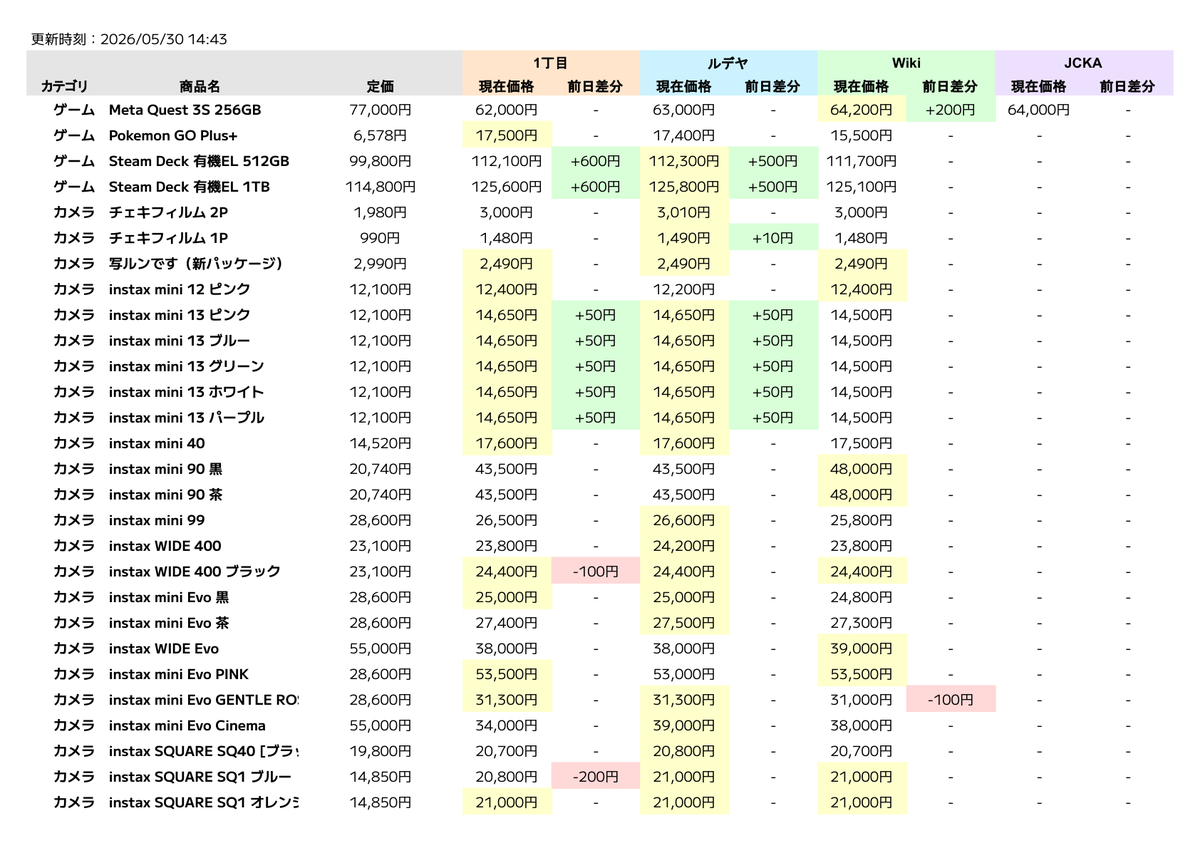1200x848 pixels.
Task: Select the ルデヤ shop column header
Action: [728, 62]
